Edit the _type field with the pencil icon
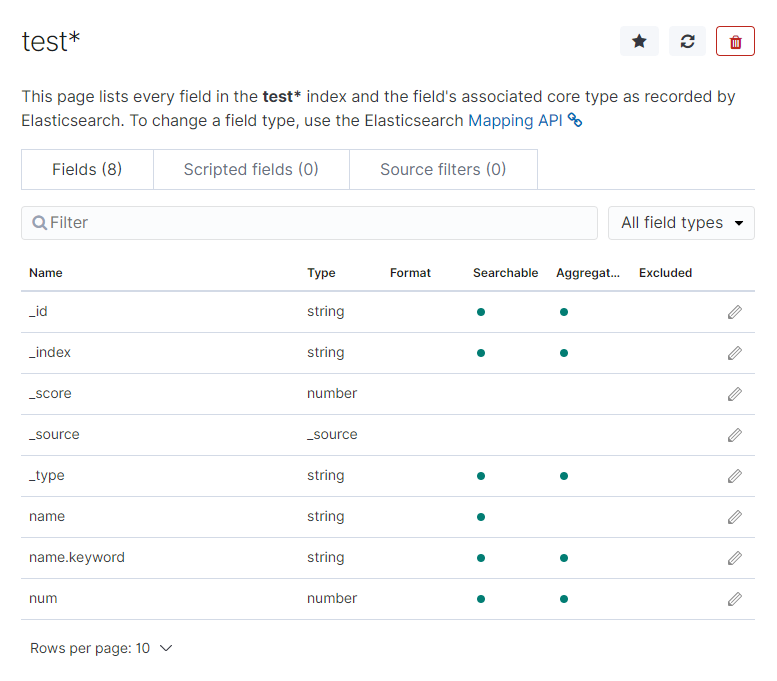The height and width of the screenshot is (681, 777). pos(735,476)
